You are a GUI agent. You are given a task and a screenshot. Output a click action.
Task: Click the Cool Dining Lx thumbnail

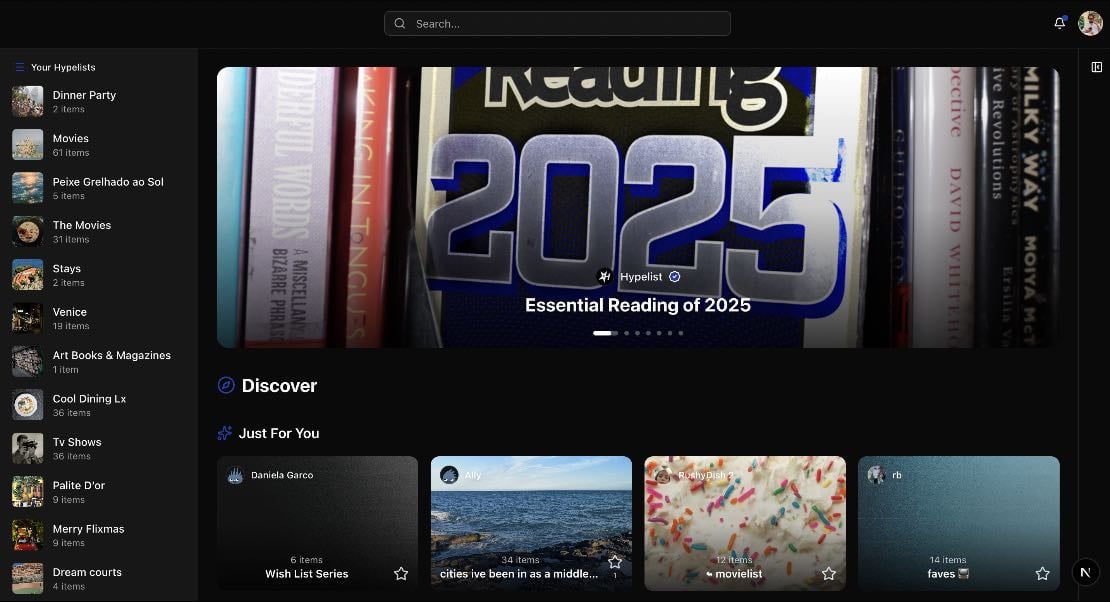(28, 405)
